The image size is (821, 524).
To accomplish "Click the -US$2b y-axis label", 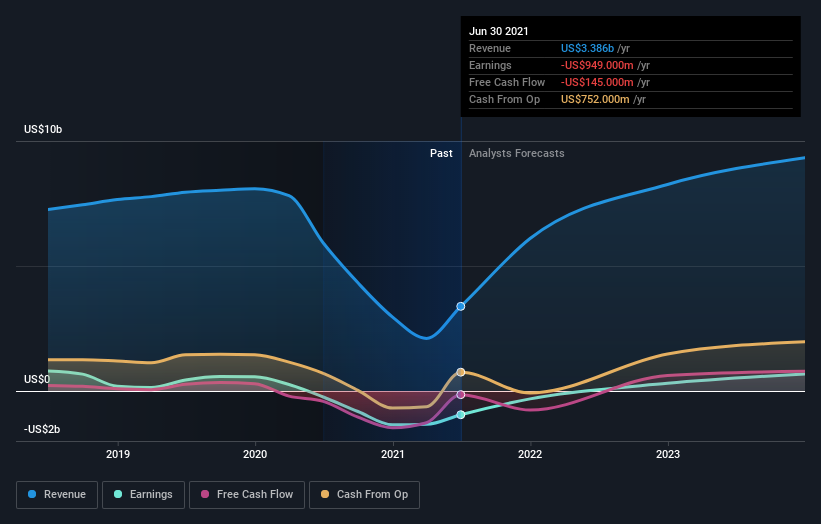I will click(42, 429).
